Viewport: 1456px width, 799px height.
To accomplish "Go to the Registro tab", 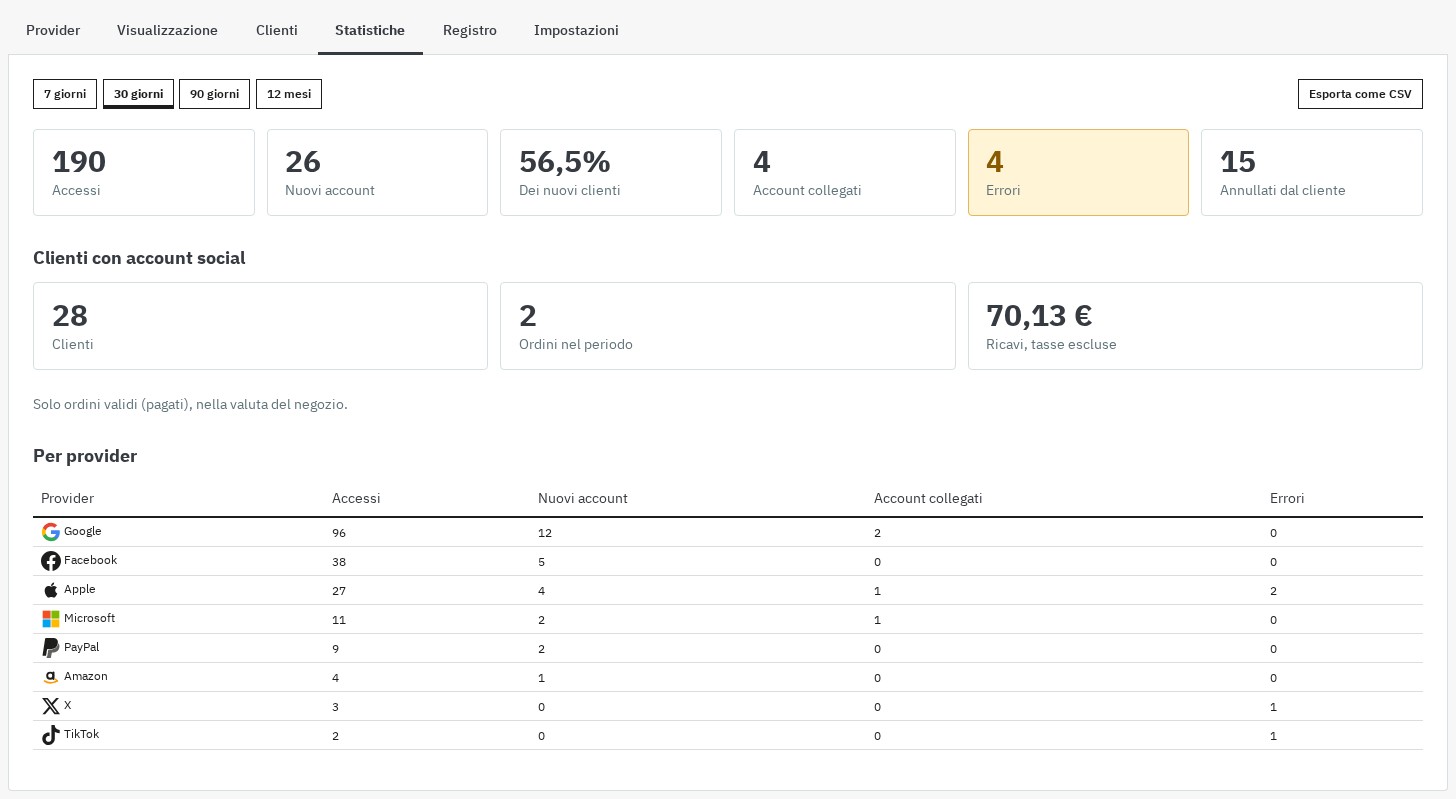I will point(470,30).
